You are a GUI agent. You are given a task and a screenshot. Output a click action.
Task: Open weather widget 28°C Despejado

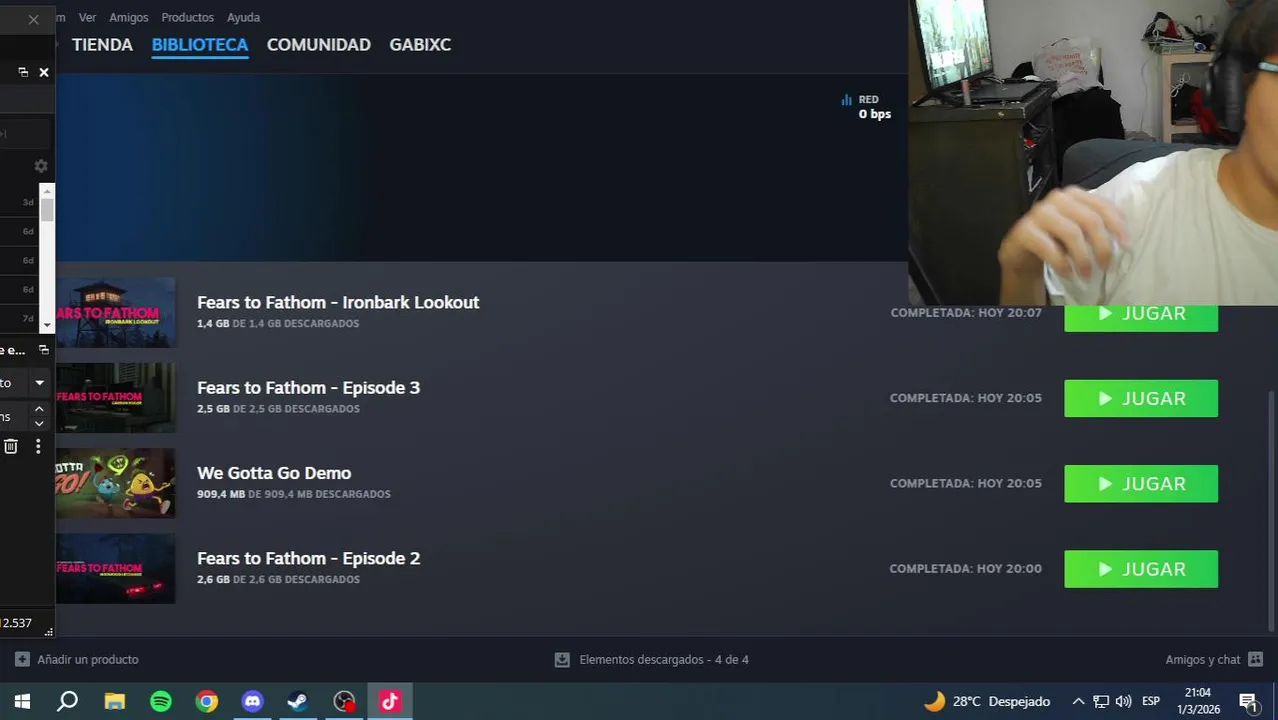click(x=987, y=701)
